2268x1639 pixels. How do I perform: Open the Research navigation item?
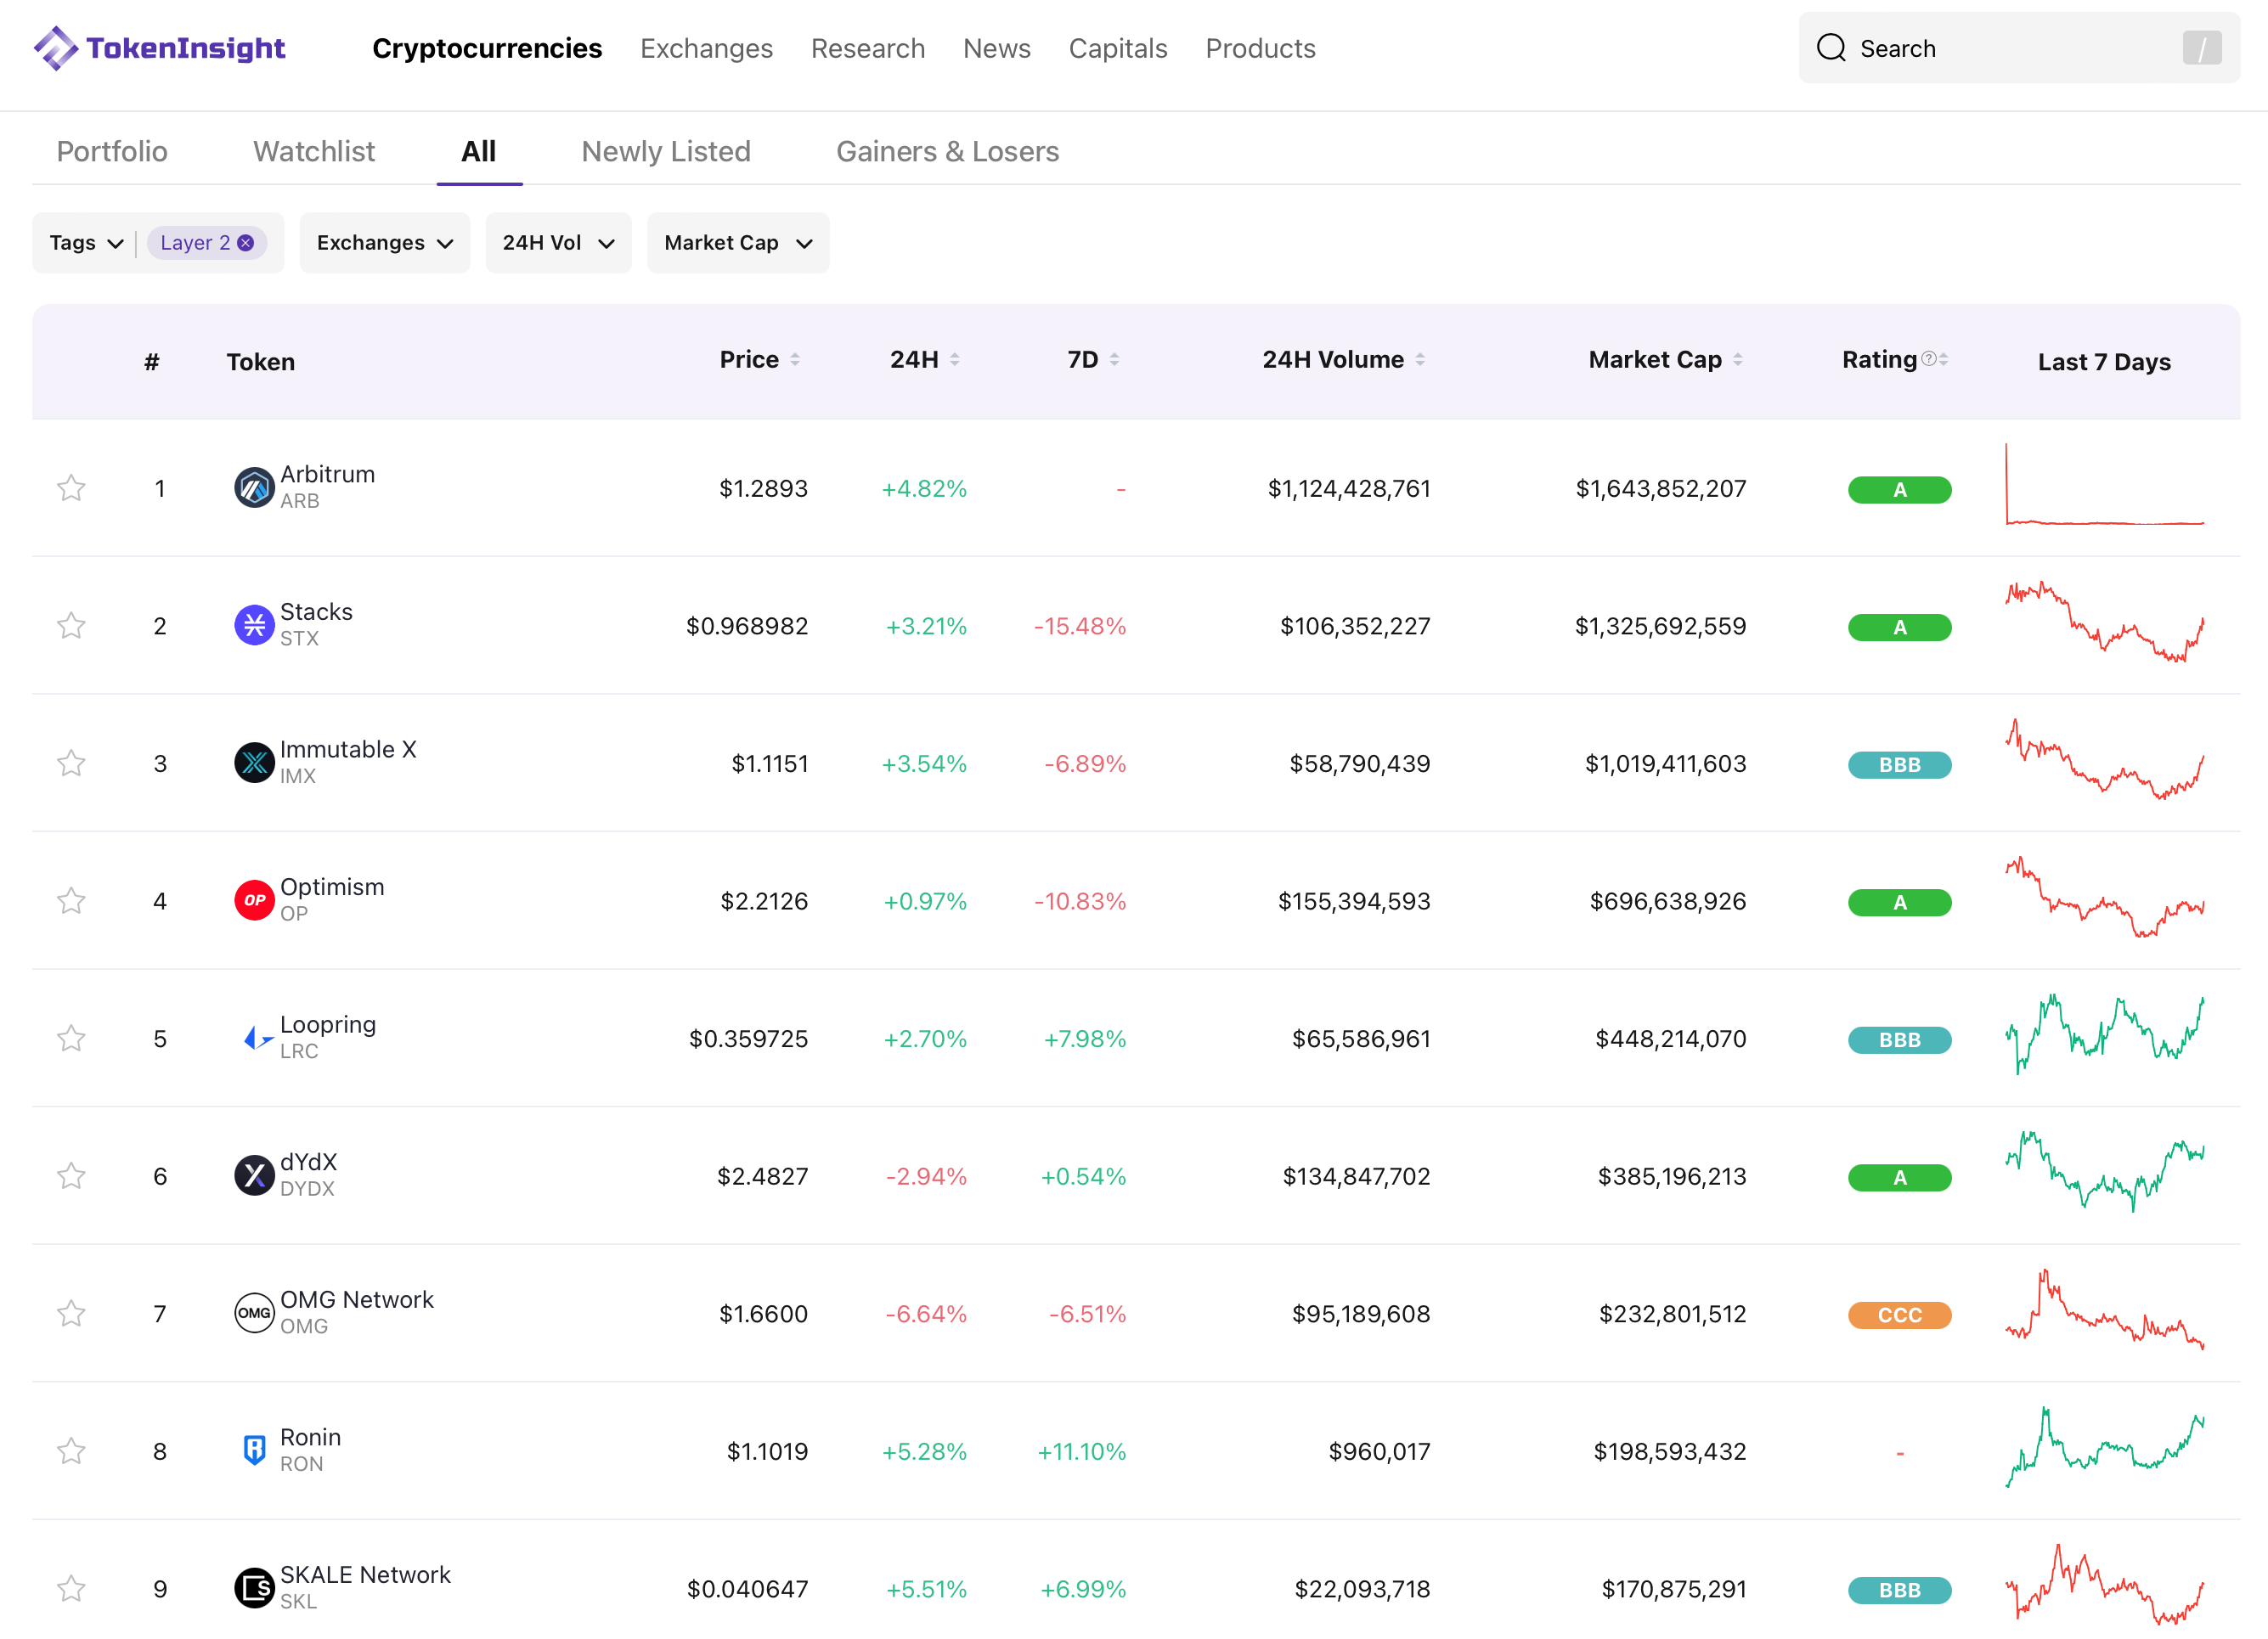[868, 48]
